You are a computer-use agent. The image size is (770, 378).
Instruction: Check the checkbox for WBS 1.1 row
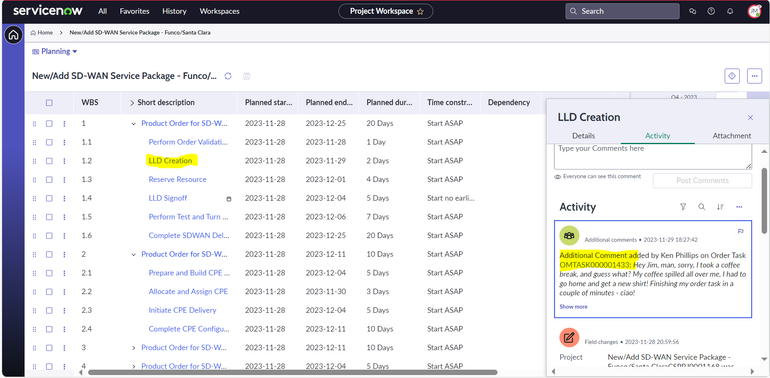[49, 142]
